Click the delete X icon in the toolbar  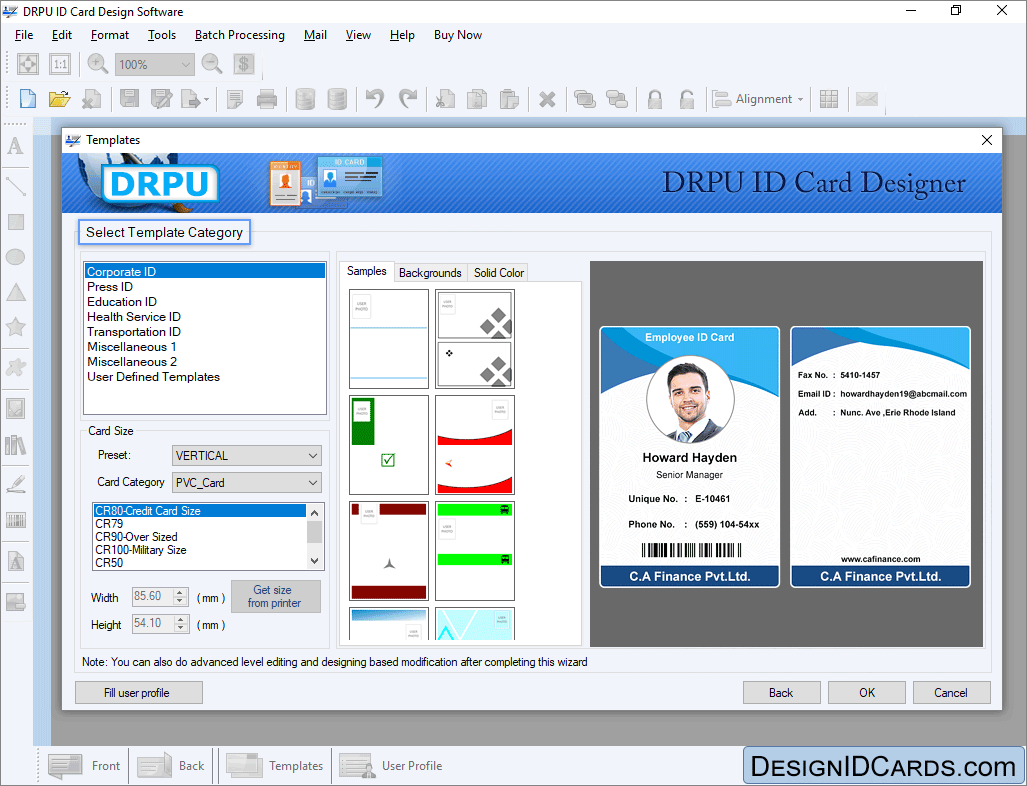click(x=547, y=100)
